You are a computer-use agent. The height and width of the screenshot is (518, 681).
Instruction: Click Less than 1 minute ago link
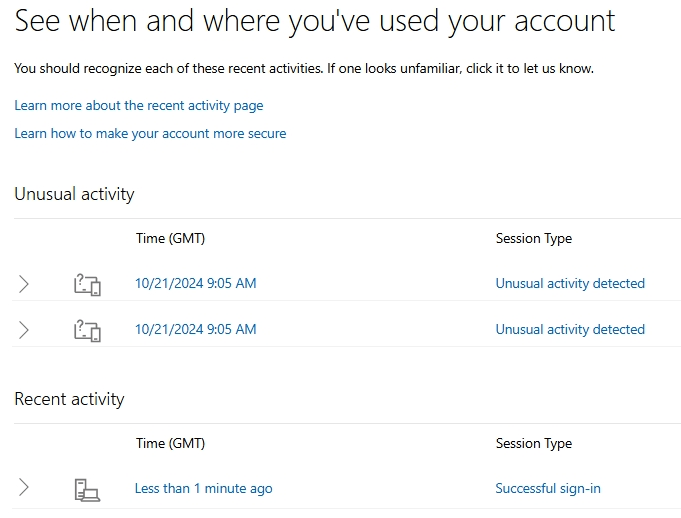coord(204,488)
